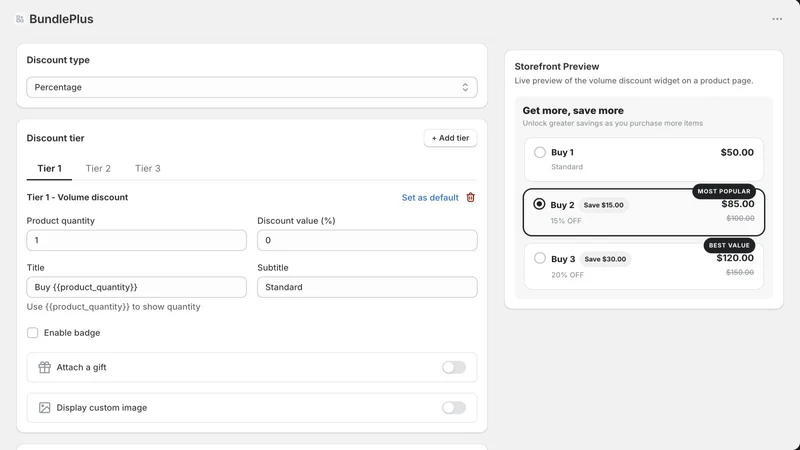The height and width of the screenshot is (450, 800).
Task: Click the Subtitle field containing Standard
Action: [x=367, y=287]
